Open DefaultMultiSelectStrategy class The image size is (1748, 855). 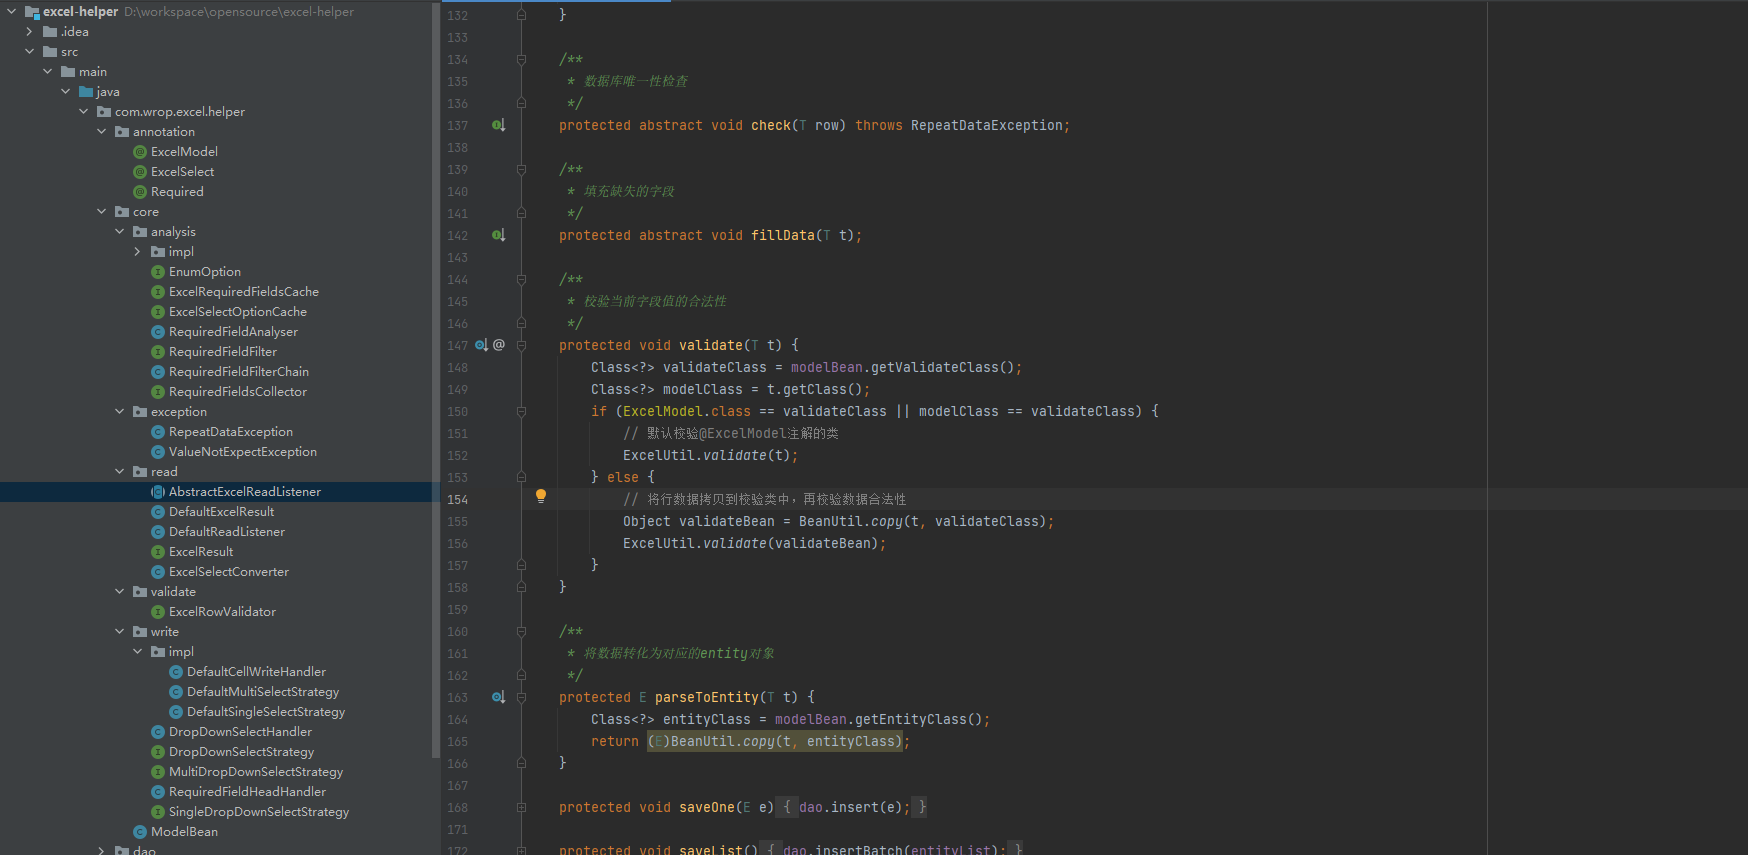click(263, 692)
